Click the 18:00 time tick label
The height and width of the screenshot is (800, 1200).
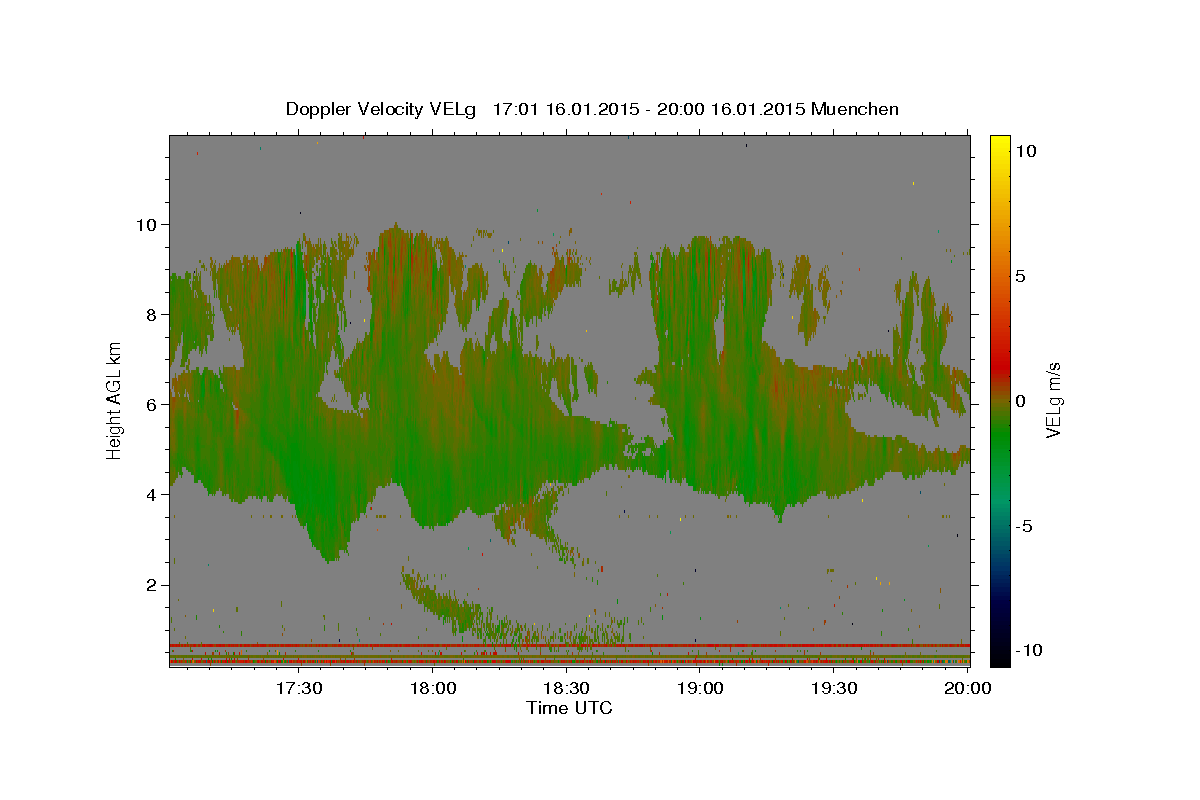[433, 688]
